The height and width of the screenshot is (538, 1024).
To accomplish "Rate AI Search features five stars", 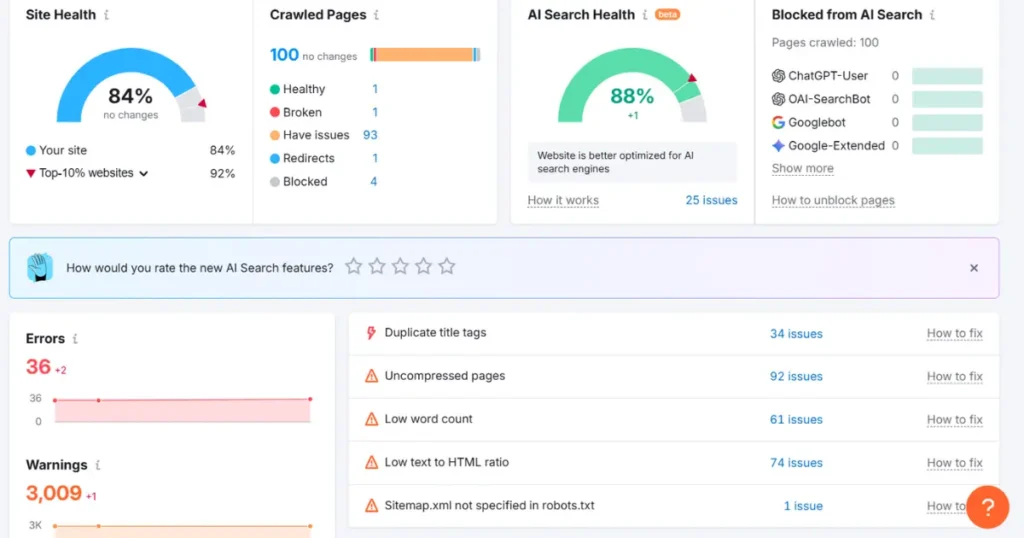I will coord(447,266).
